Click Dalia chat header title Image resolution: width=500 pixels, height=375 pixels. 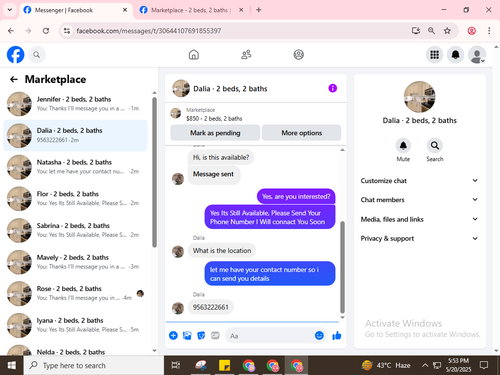pos(230,89)
